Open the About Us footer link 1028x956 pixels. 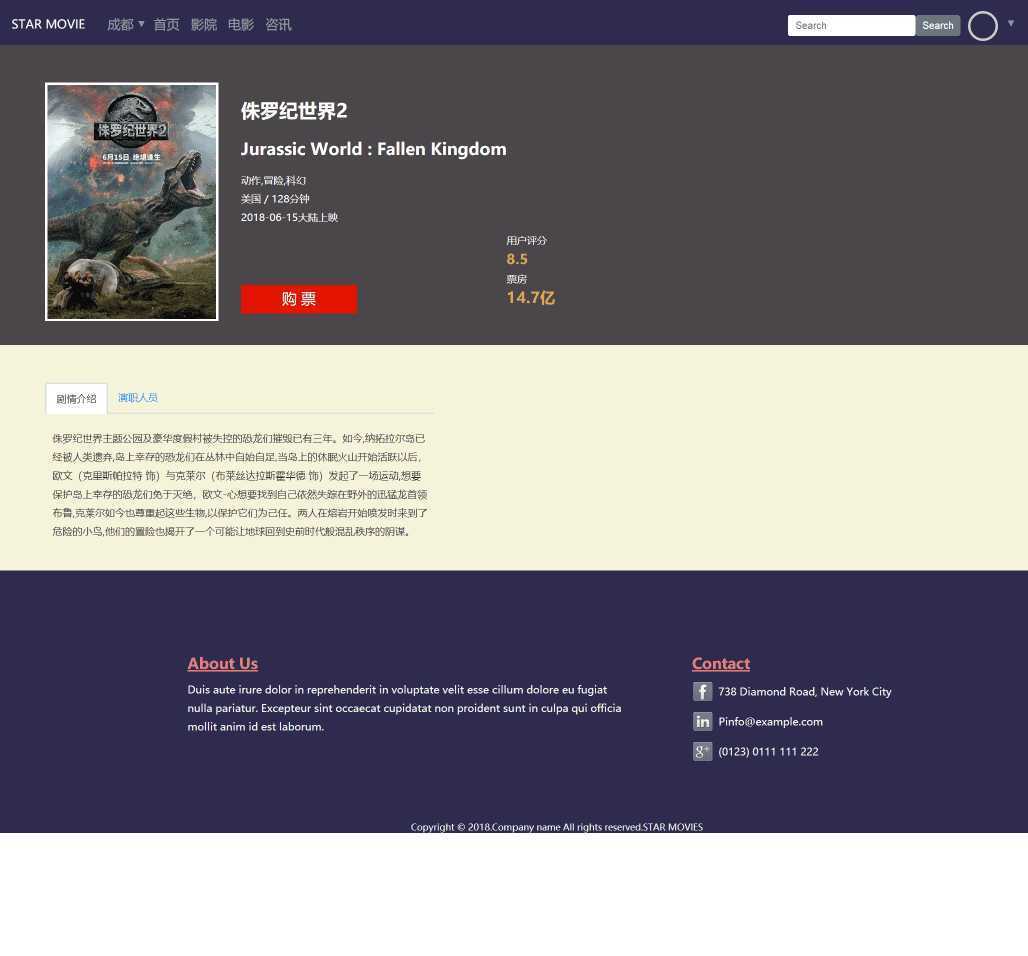[x=222, y=663]
